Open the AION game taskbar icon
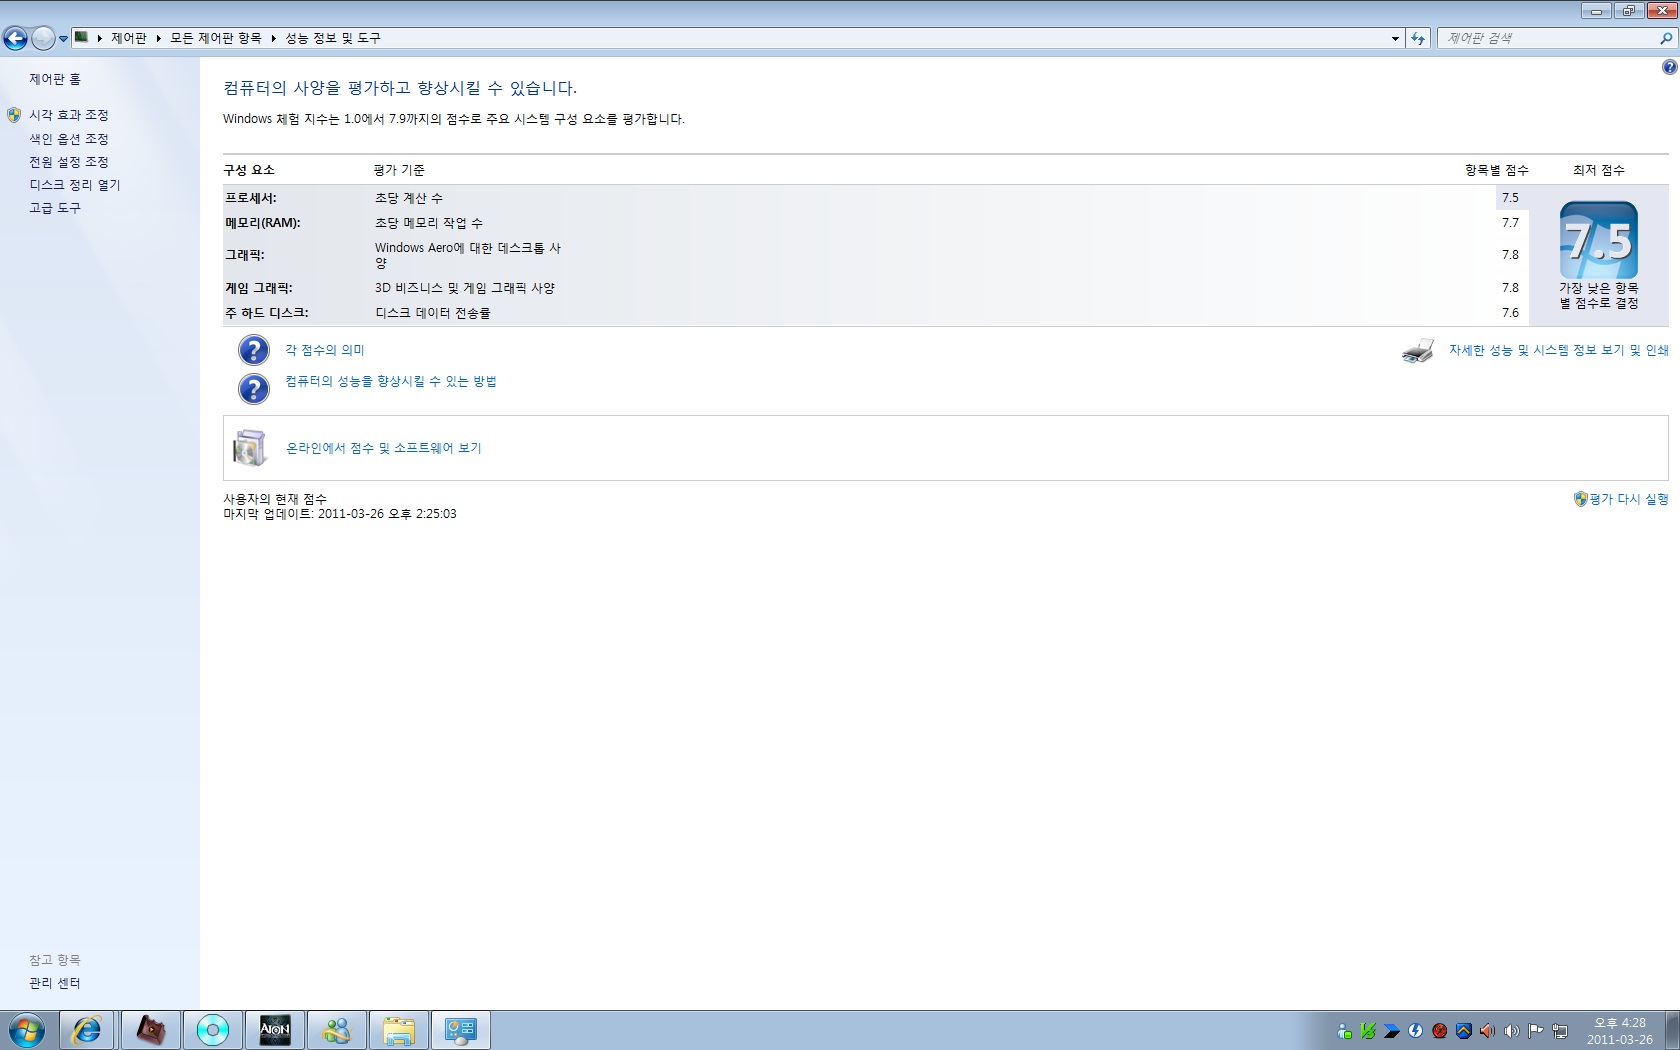This screenshot has width=1680, height=1050. pos(274,1030)
